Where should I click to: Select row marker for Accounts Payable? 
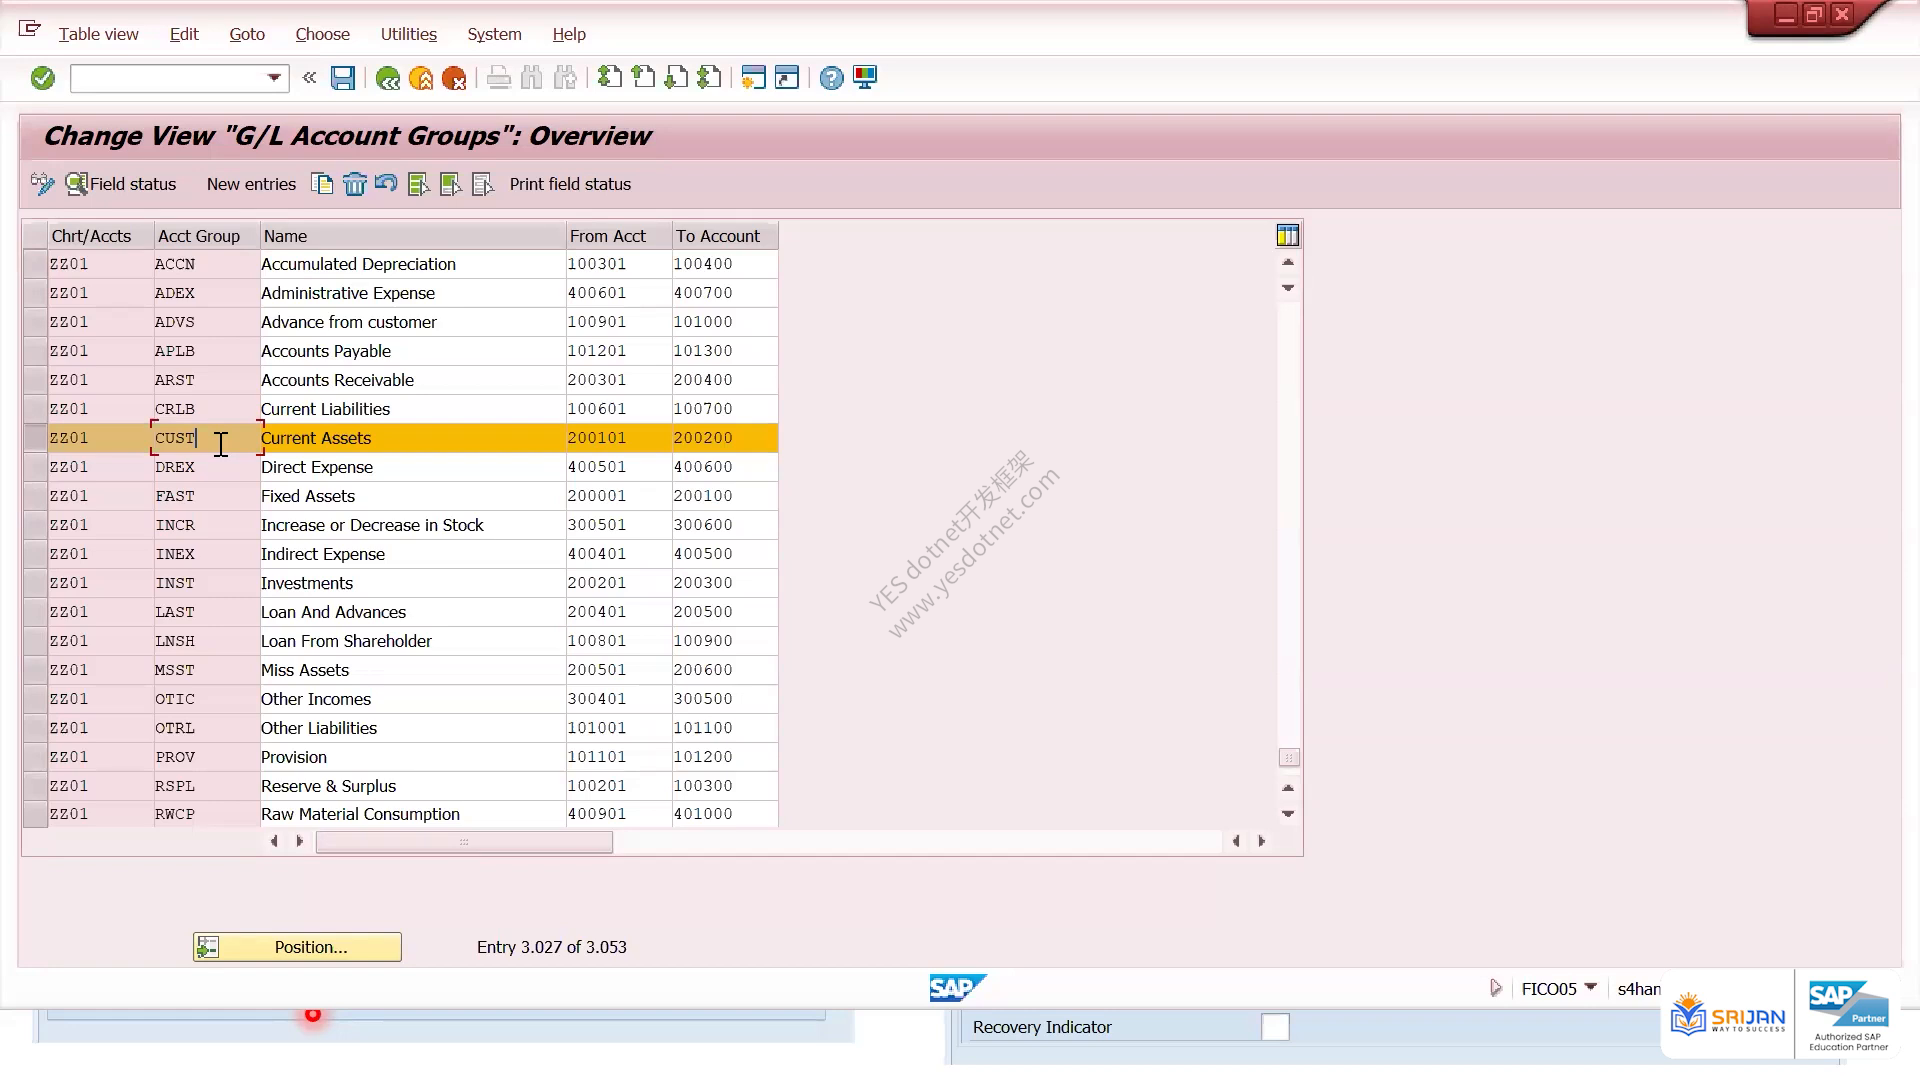point(36,351)
